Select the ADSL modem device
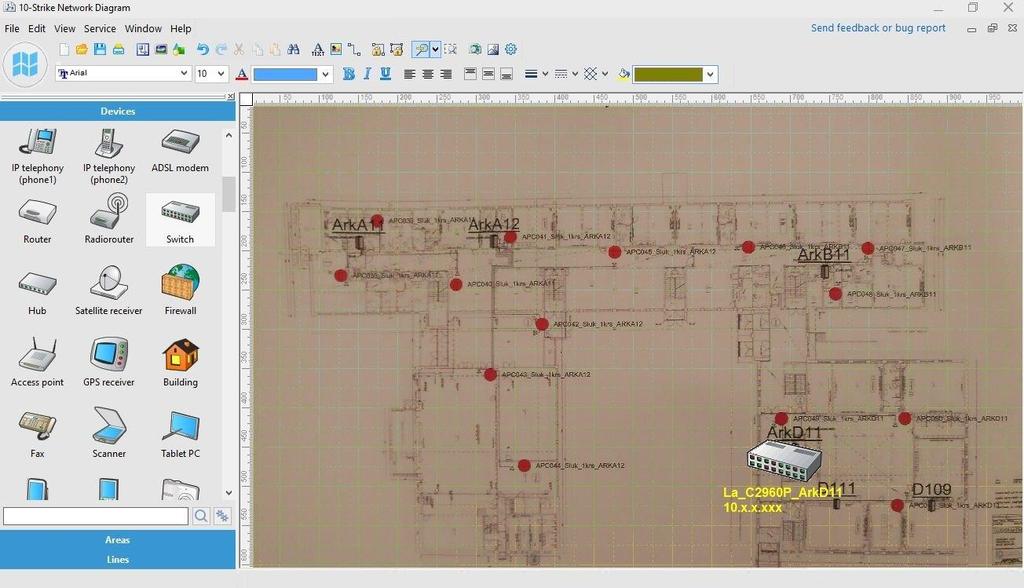Screen dimensions: 1024x588 click(x=180, y=150)
